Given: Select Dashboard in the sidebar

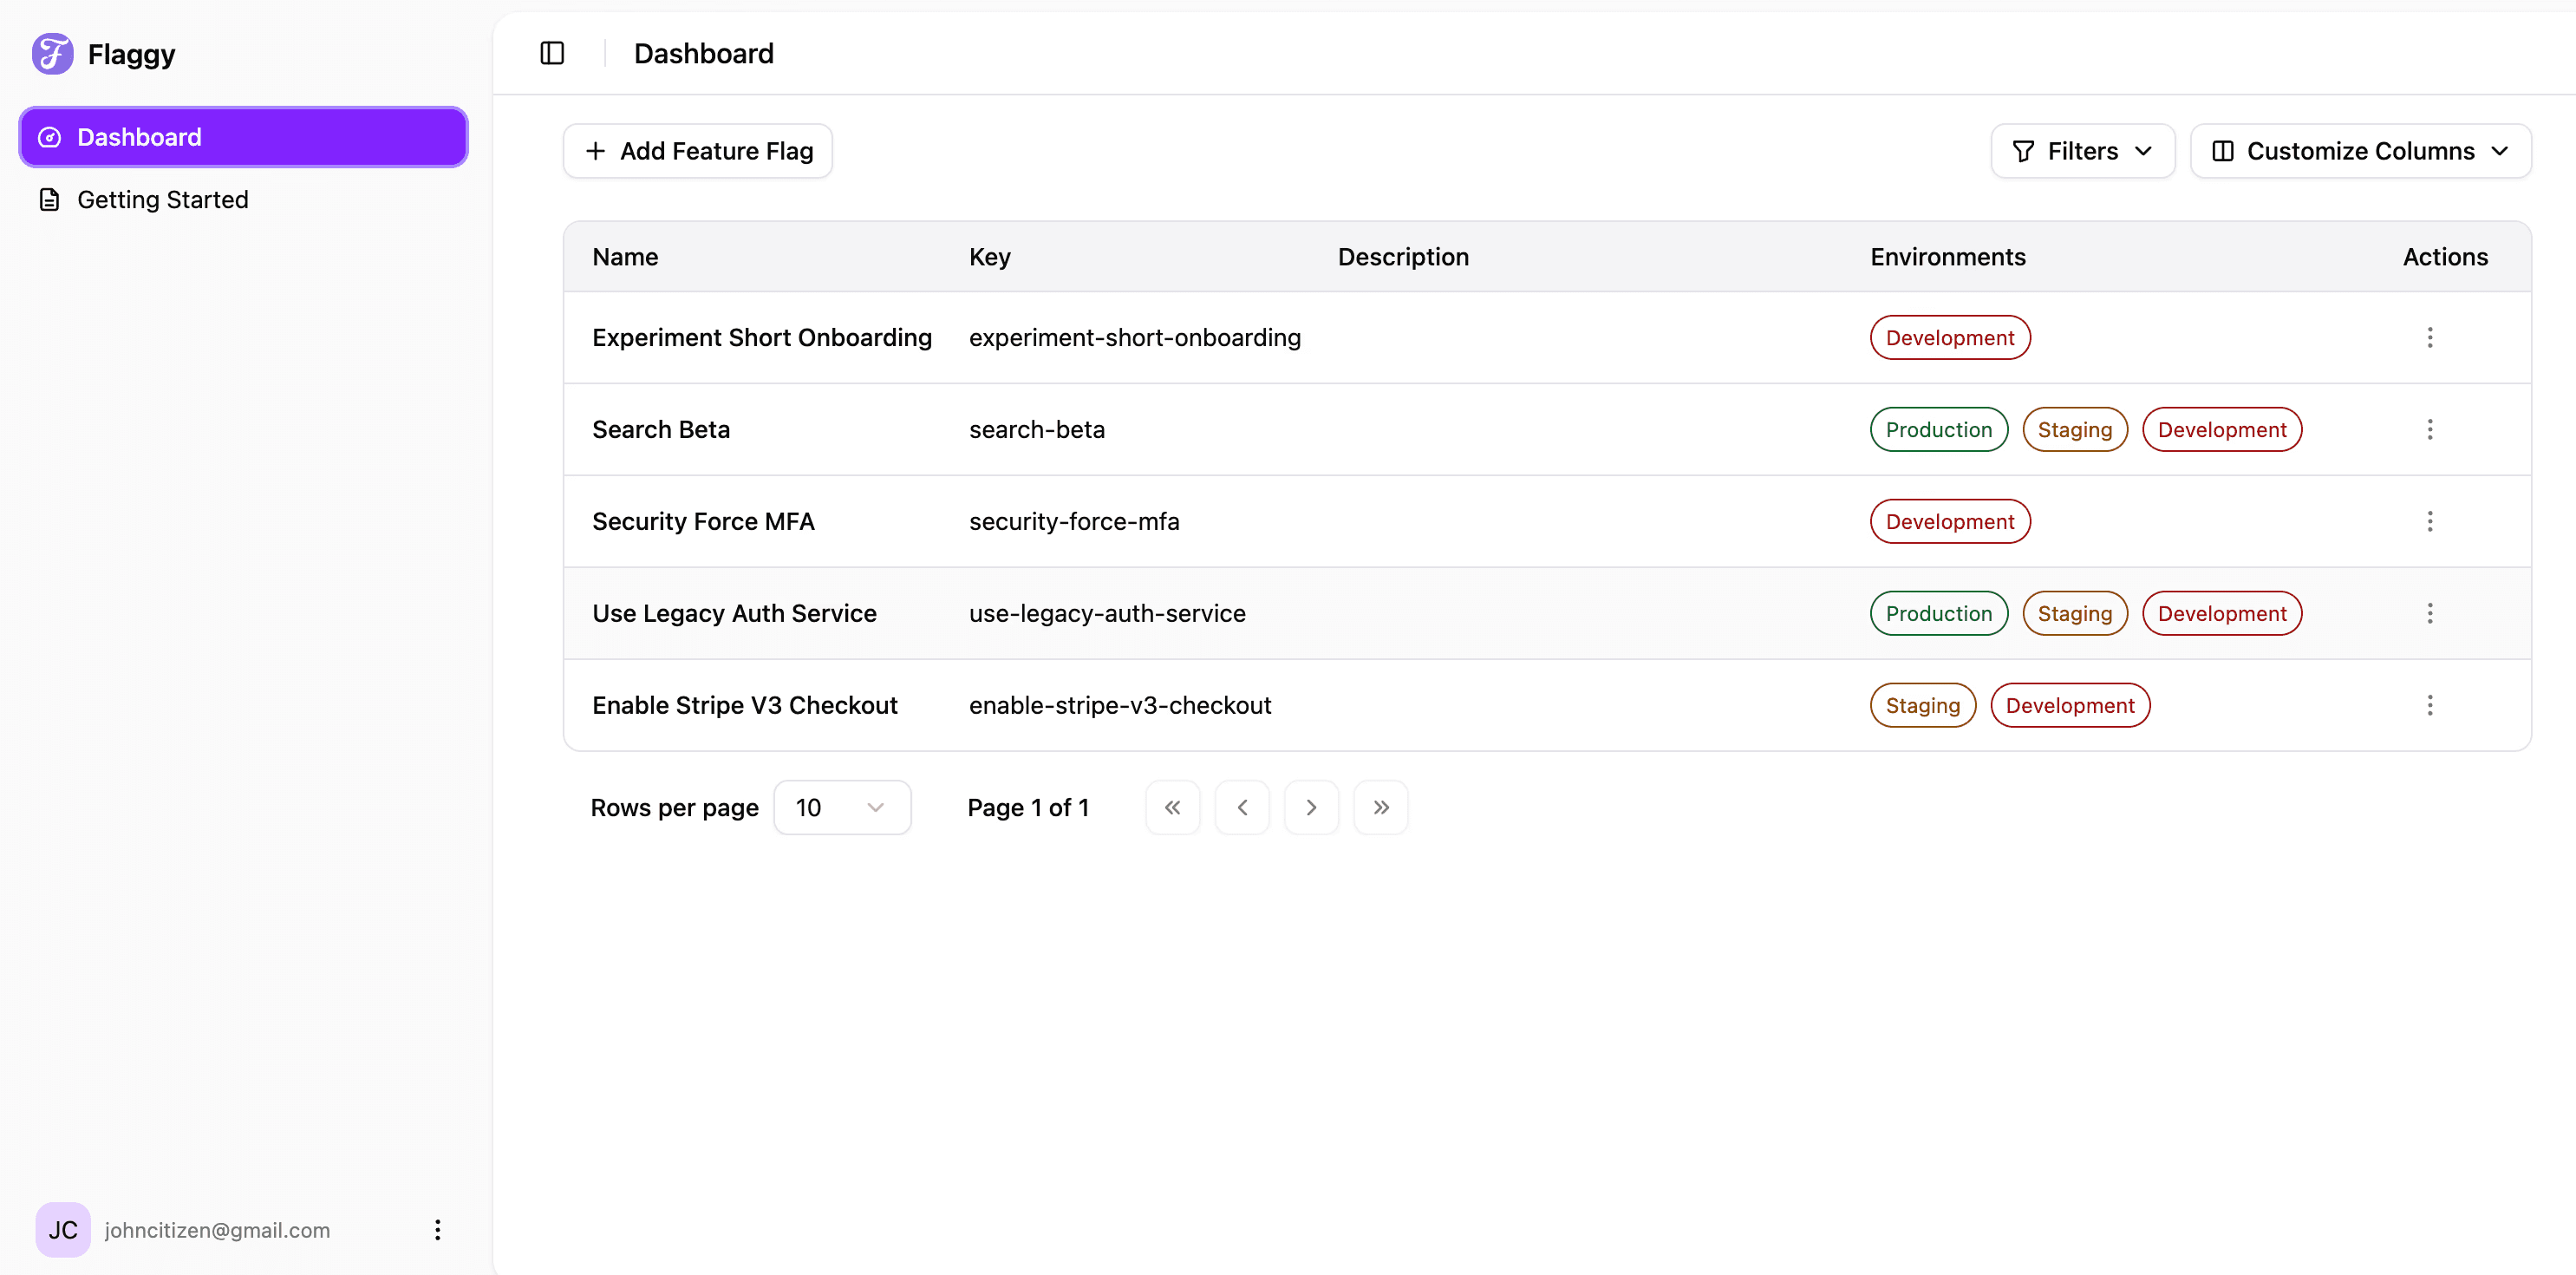Looking at the screenshot, I should click(x=242, y=136).
